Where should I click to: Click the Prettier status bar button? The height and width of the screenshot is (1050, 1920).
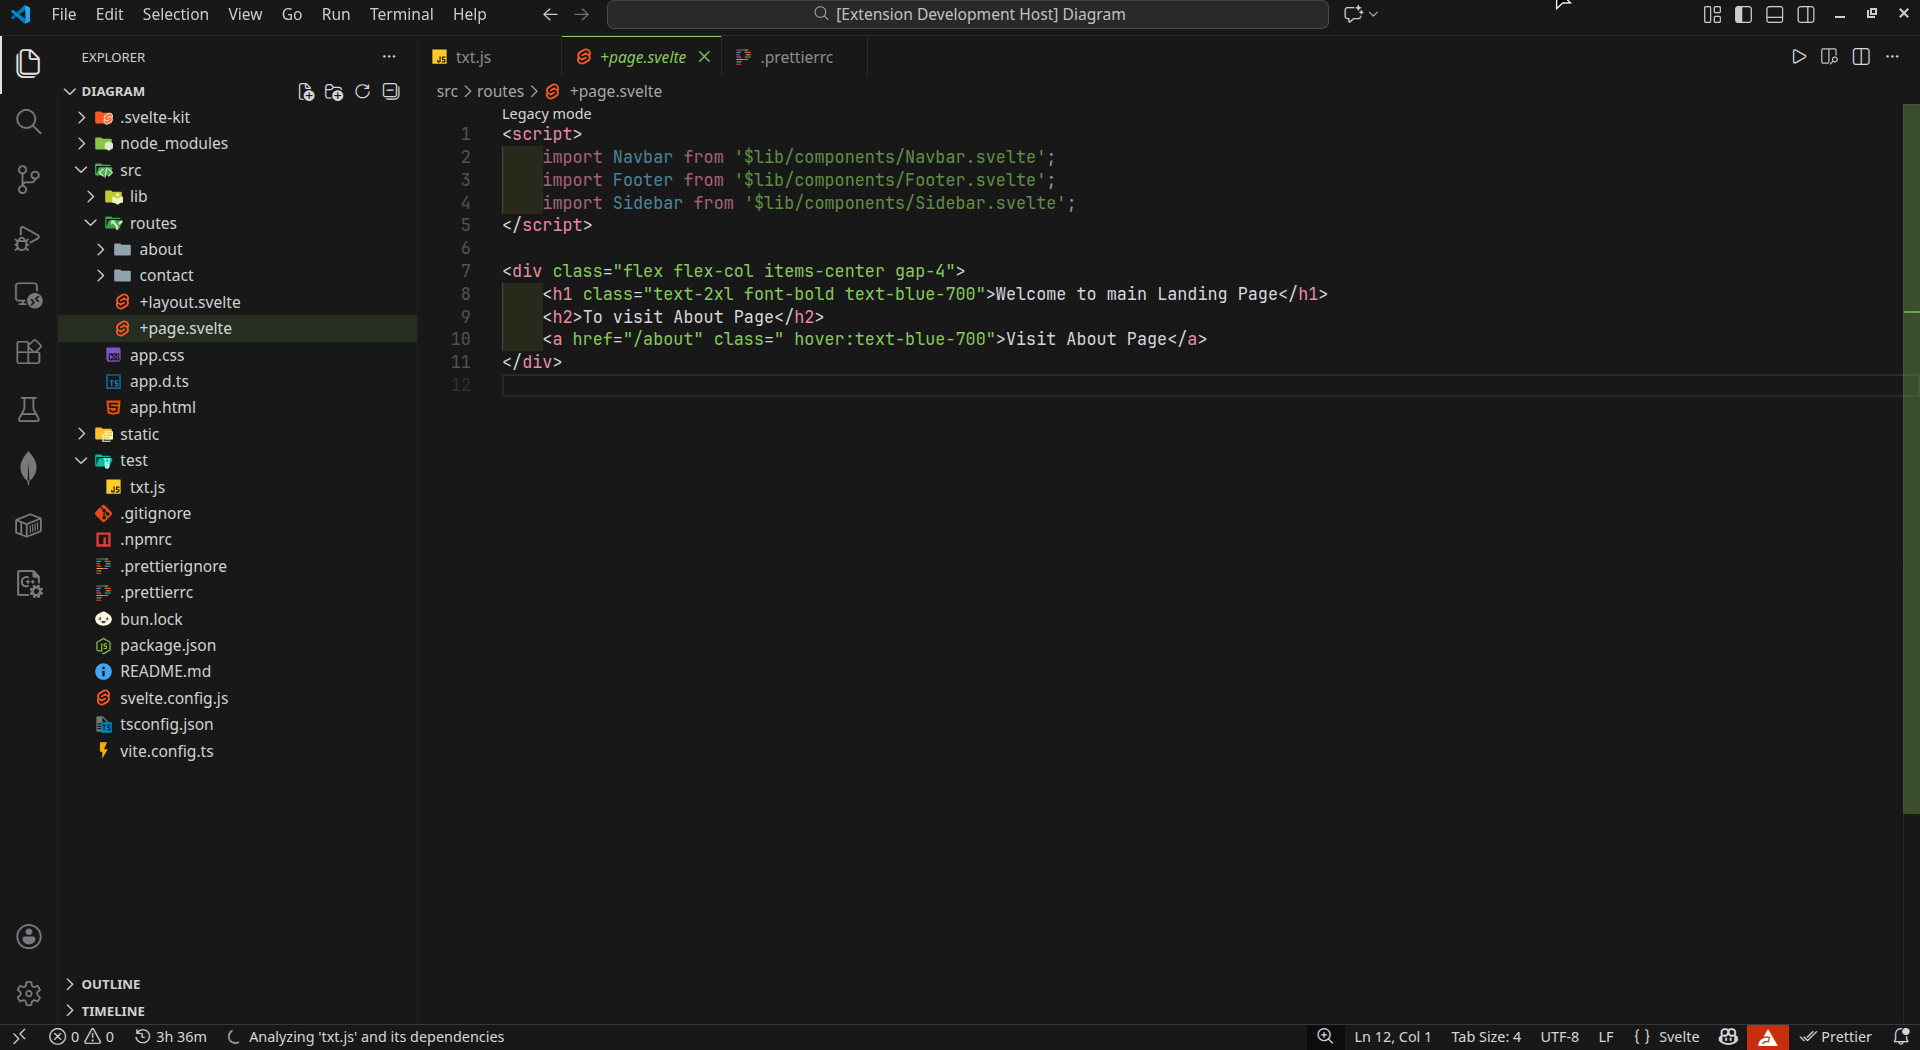1836,1037
